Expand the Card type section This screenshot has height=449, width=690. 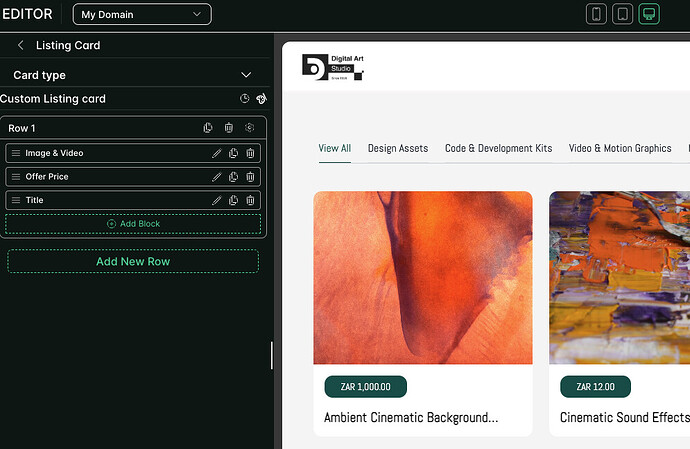pos(246,75)
